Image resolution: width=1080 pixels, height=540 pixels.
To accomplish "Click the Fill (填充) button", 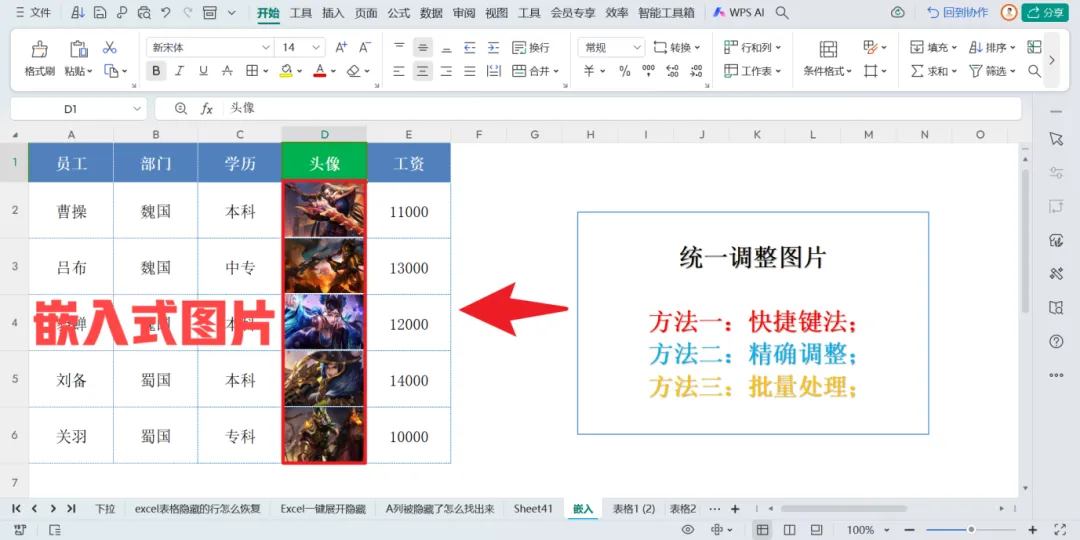I will click(934, 48).
